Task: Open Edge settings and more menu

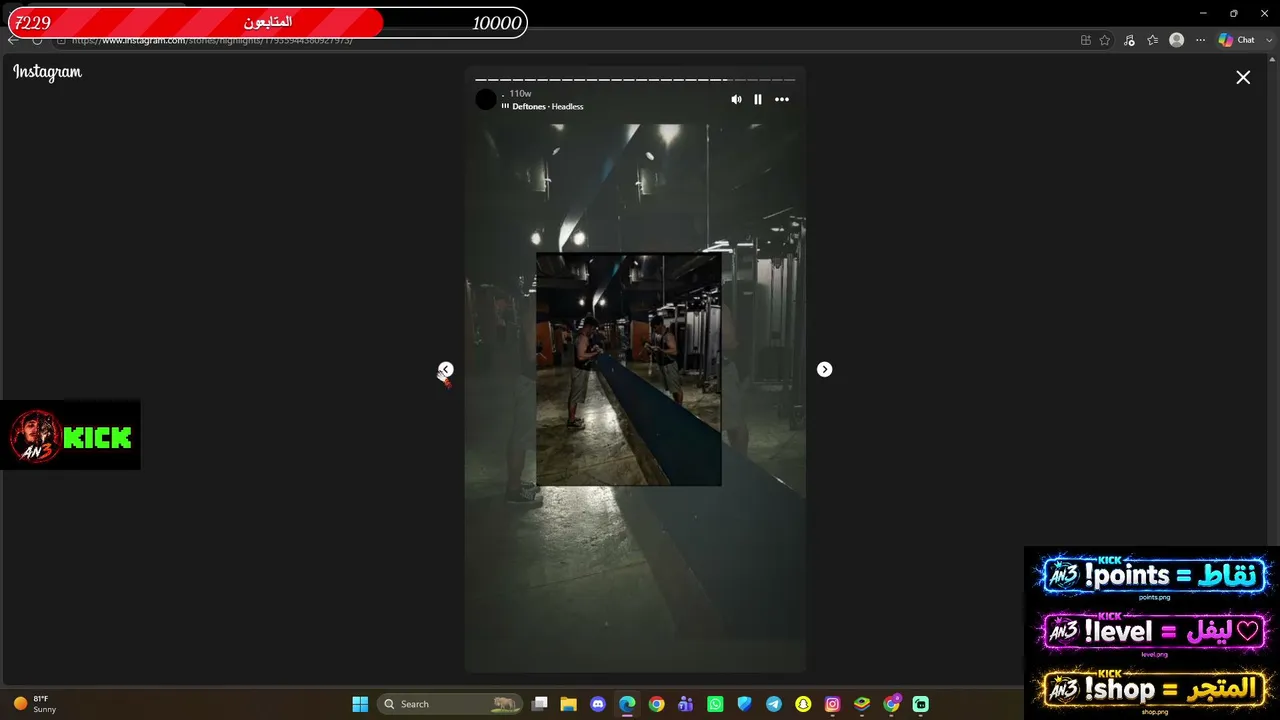Action: 1201,40
